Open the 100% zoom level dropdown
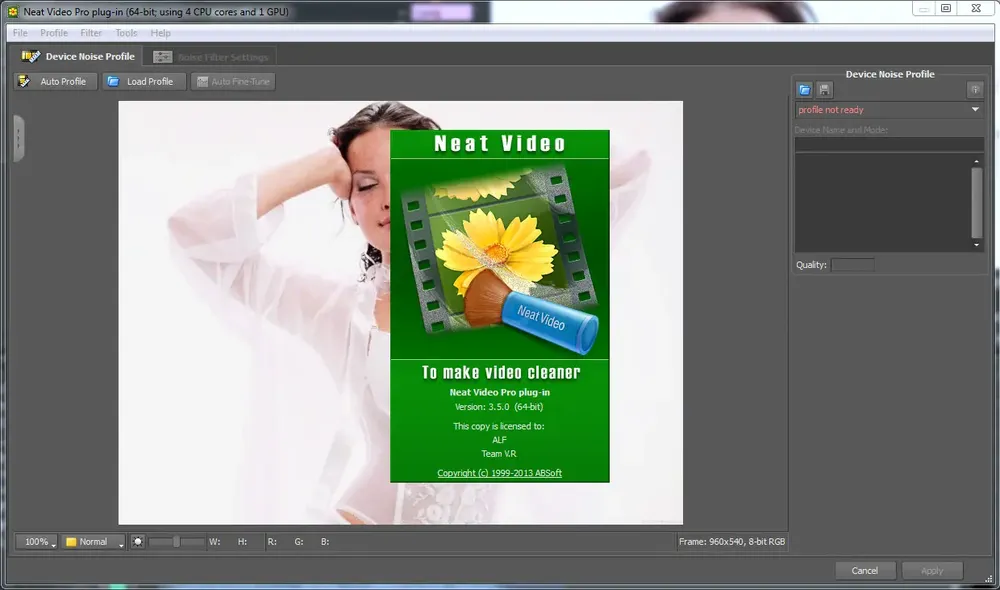 [x=36, y=542]
